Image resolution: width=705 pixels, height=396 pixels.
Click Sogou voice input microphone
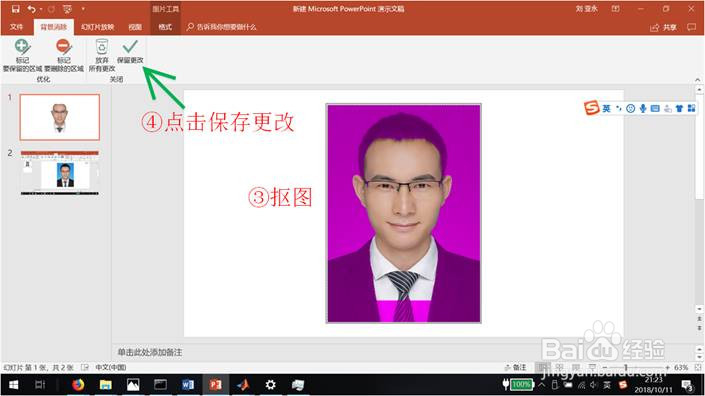coord(643,108)
